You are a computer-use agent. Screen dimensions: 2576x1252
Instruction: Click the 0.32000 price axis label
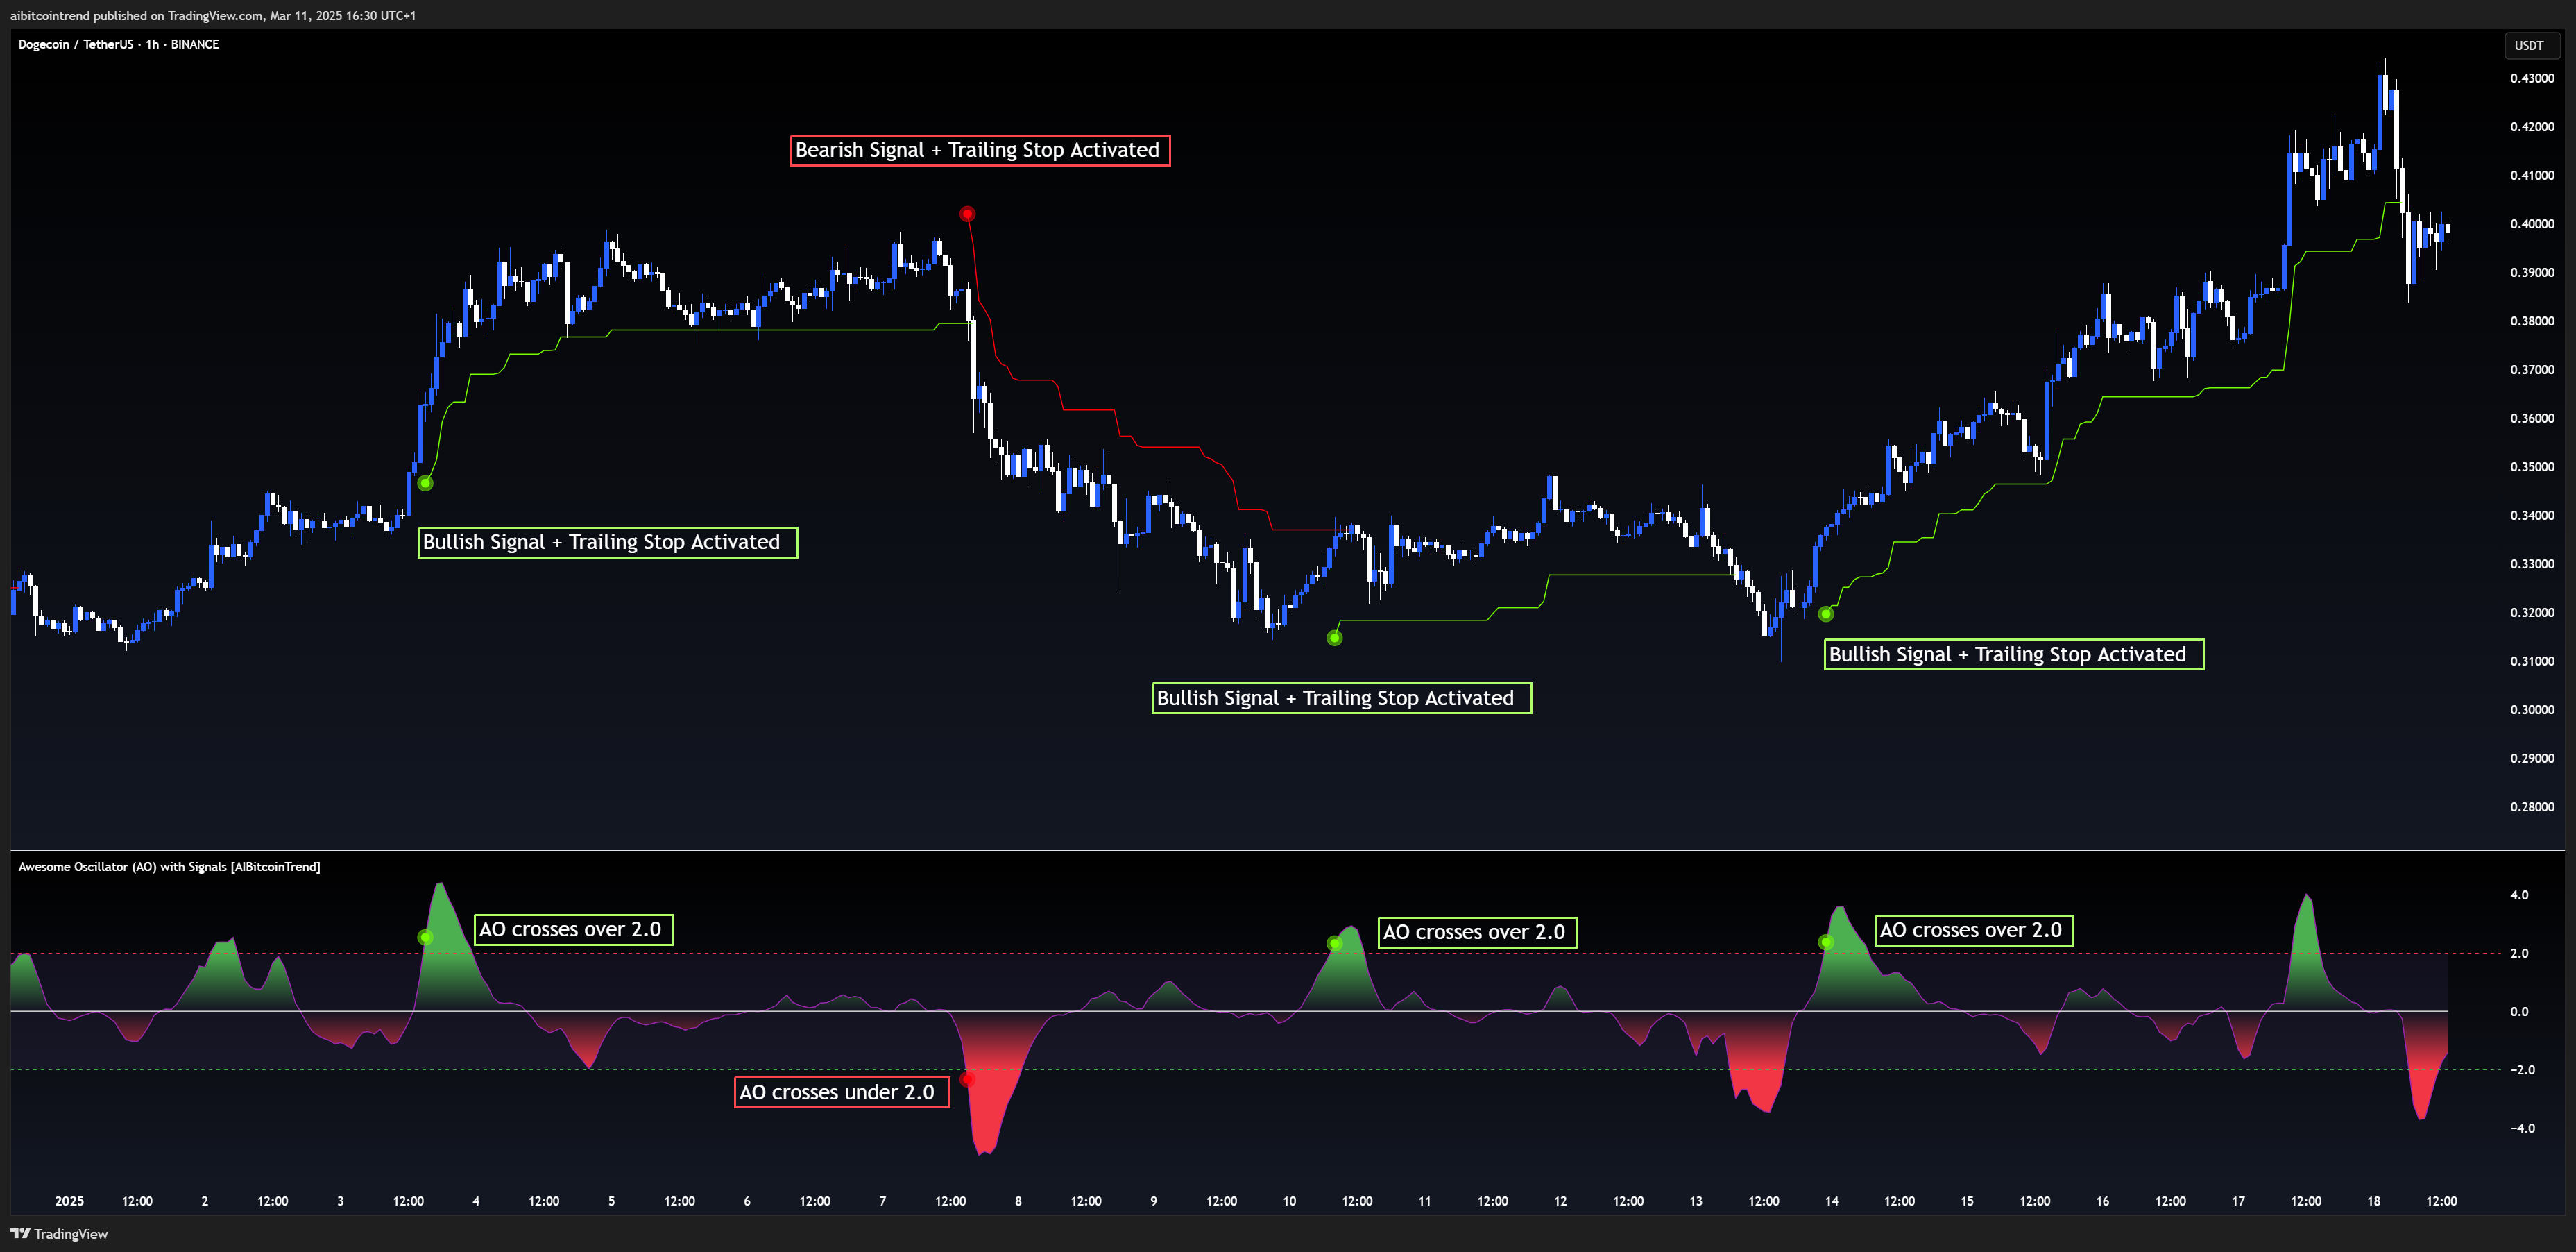pyautogui.click(x=2532, y=612)
